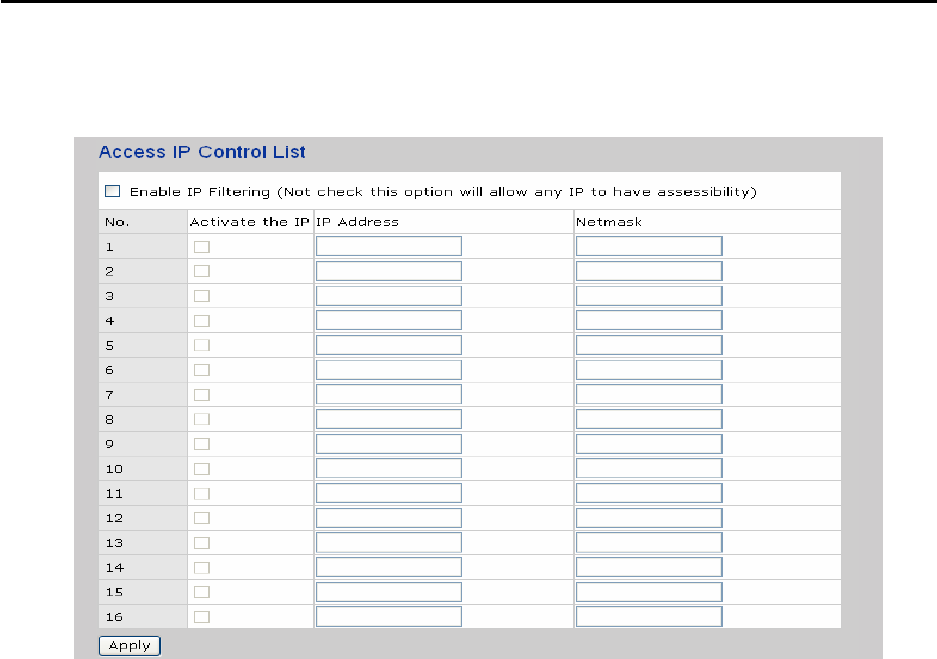Toggle Activate the IP checkbox for row 8

point(202,419)
